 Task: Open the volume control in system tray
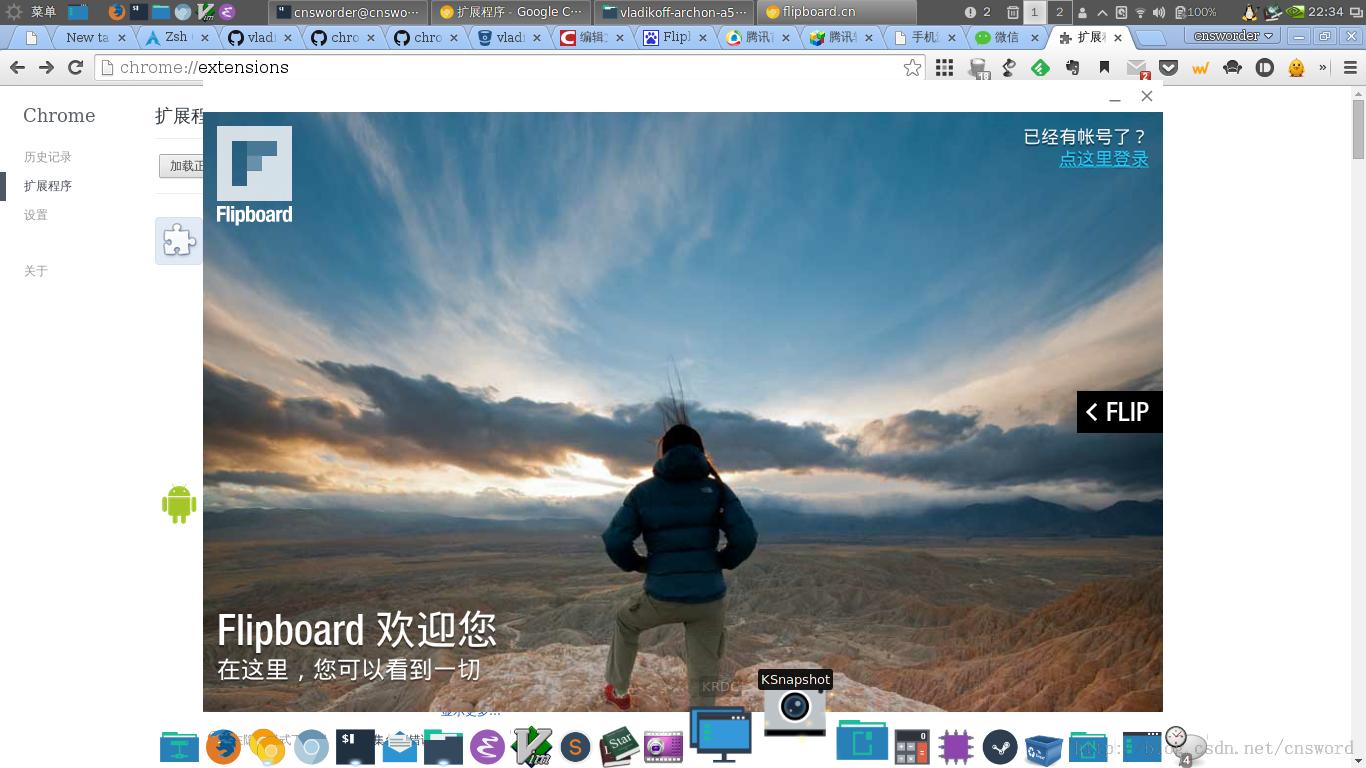pos(1159,12)
